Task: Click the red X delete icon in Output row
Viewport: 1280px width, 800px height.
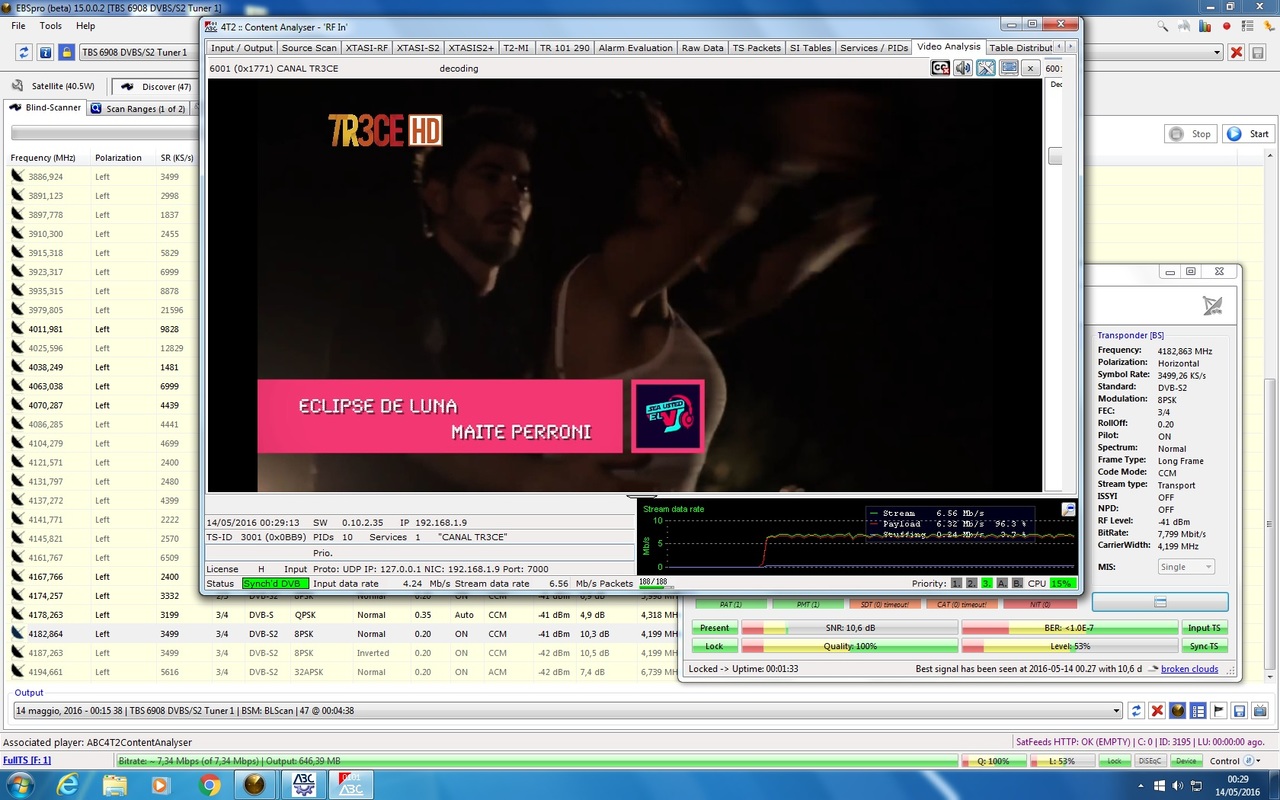Action: 1157,711
